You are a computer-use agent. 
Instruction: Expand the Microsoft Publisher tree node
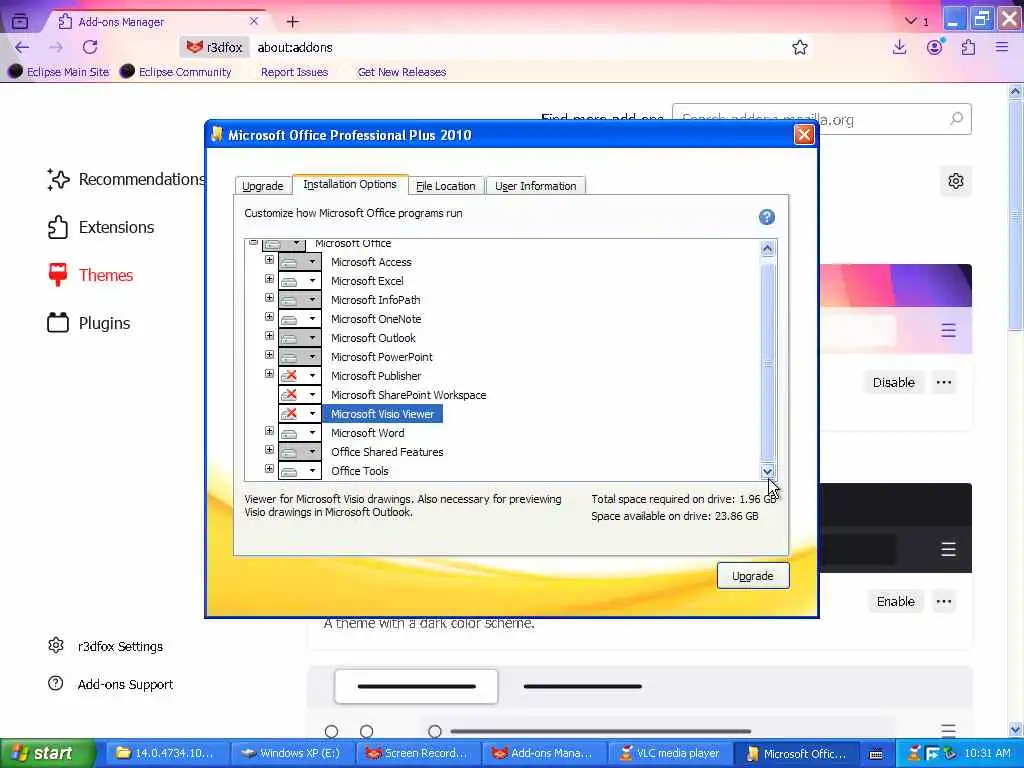[269, 374]
